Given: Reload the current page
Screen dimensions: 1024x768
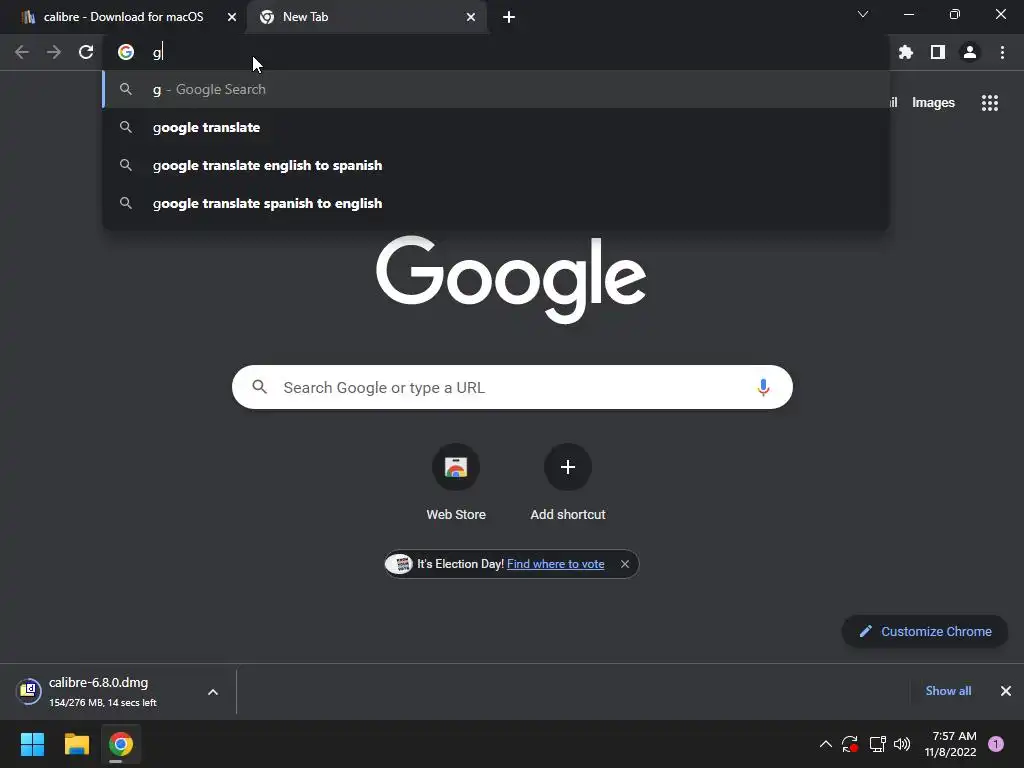Looking at the screenshot, I should [x=86, y=52].
